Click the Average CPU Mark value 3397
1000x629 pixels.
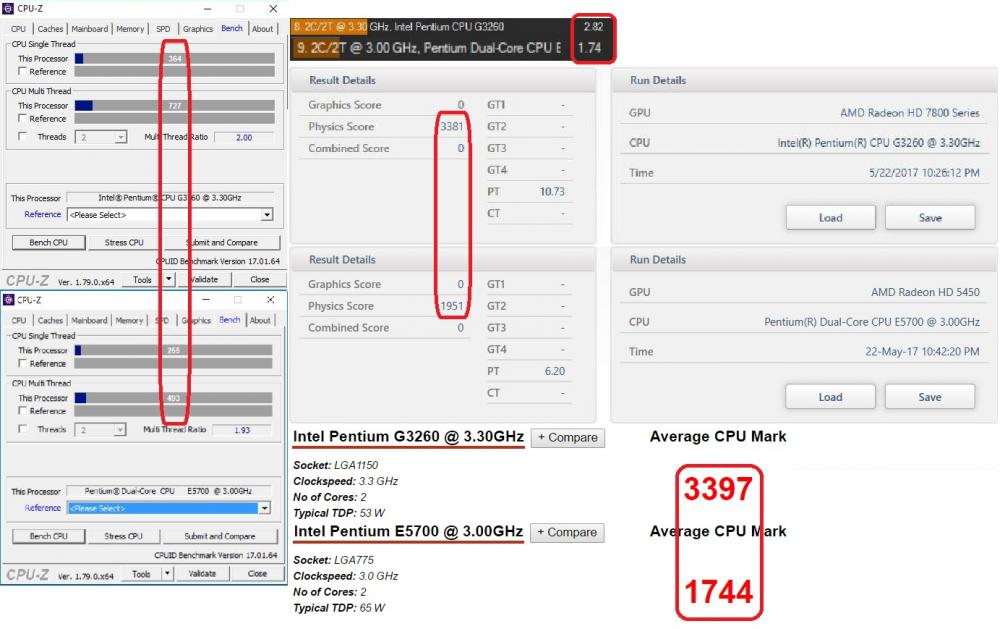[x=718, y=489]
